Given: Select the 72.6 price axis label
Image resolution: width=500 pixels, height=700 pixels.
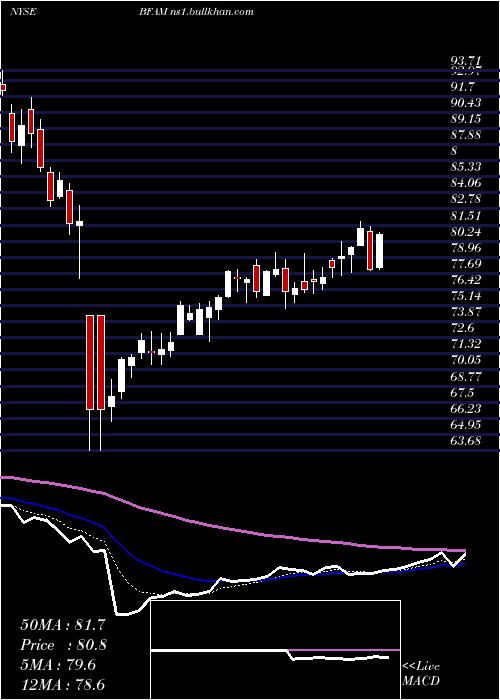Looking at the screenshot, I should point(462,328).
